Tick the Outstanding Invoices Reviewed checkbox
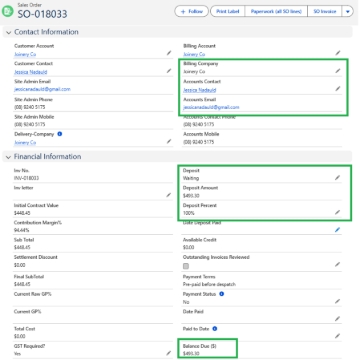The image size is (360, 360). click(186, 266)
